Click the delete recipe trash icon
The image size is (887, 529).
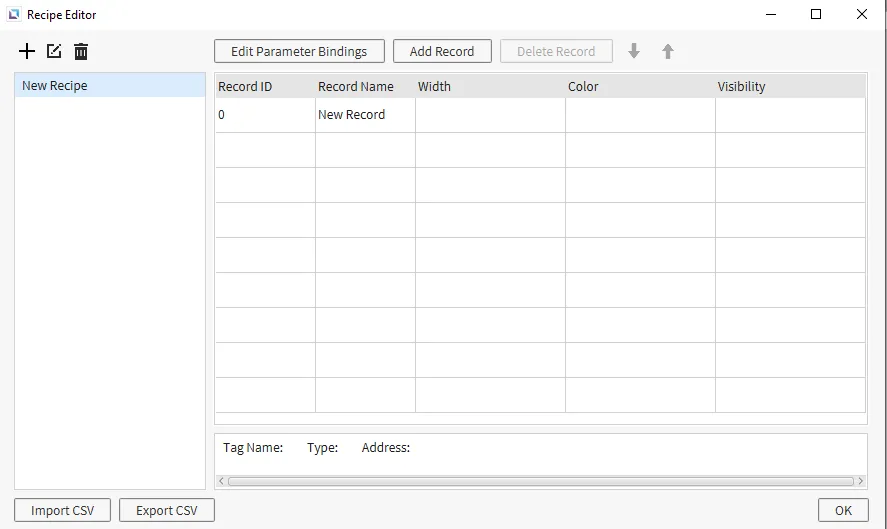(x=81, y=51)
